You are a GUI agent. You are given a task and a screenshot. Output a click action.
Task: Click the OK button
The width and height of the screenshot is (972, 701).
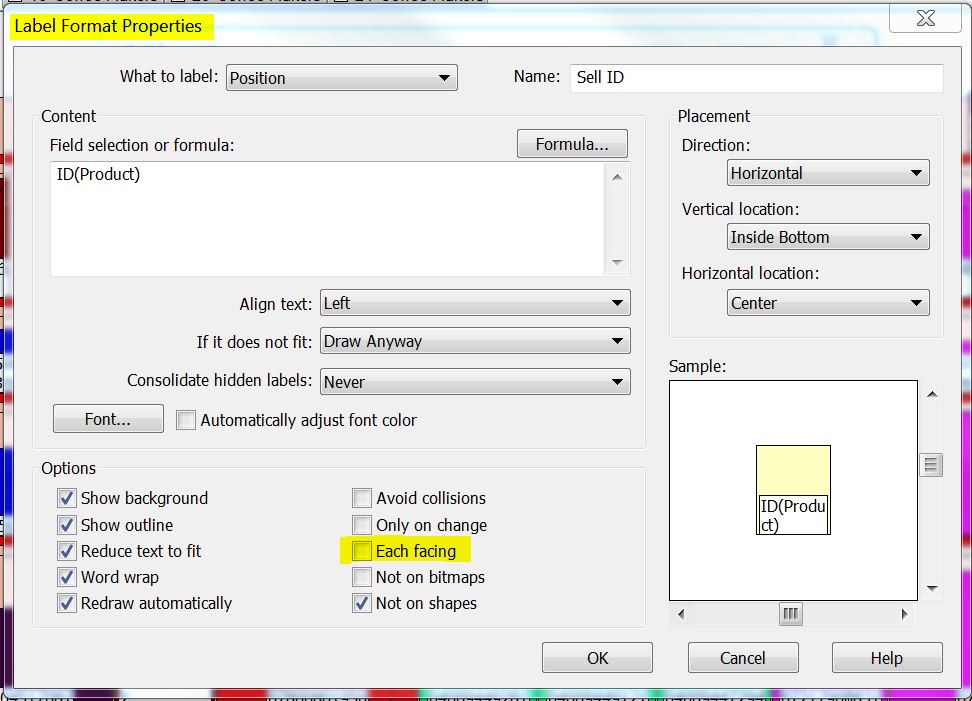pos(597,658)
